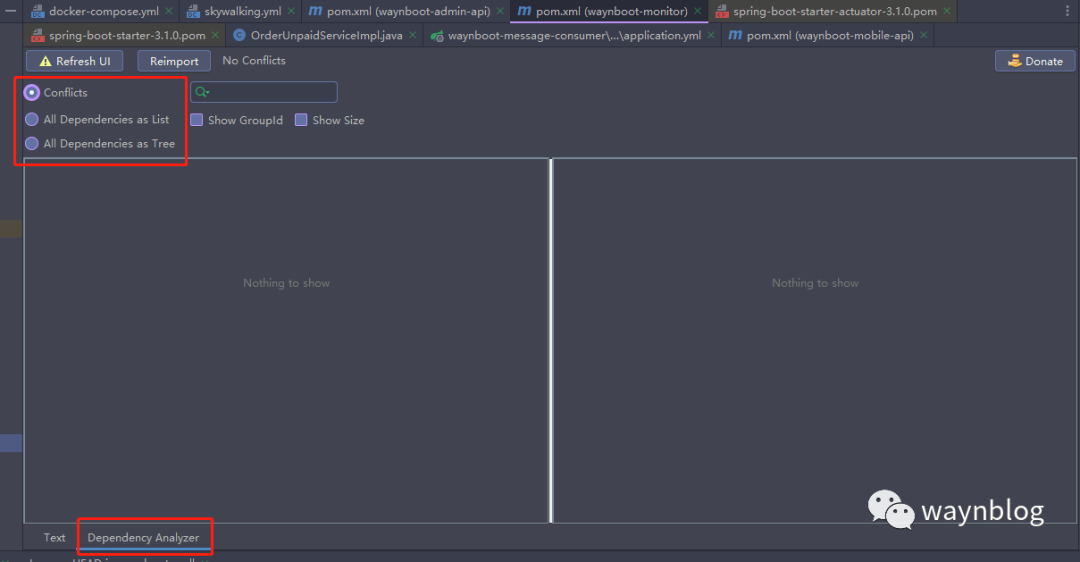Close spring-boot-starter-3.1.0.pom tab

coord(215,35)
